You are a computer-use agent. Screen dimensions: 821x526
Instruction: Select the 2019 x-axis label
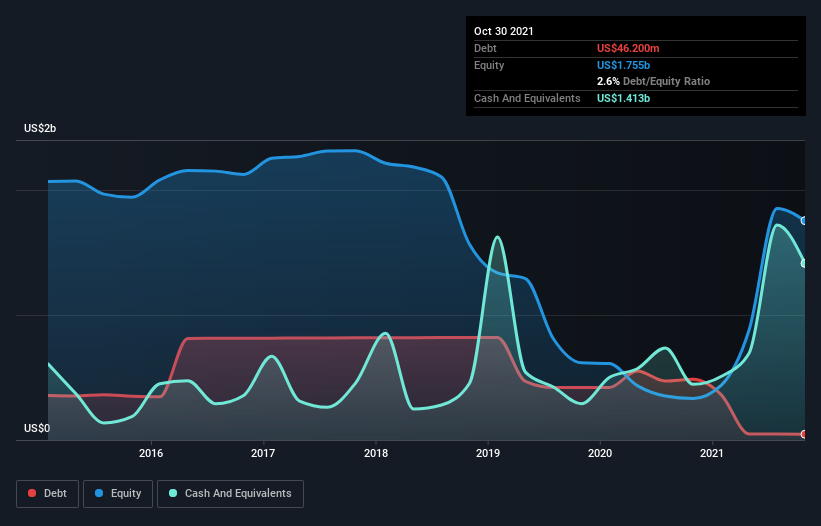pyautogui.click(x=488, y=453)
